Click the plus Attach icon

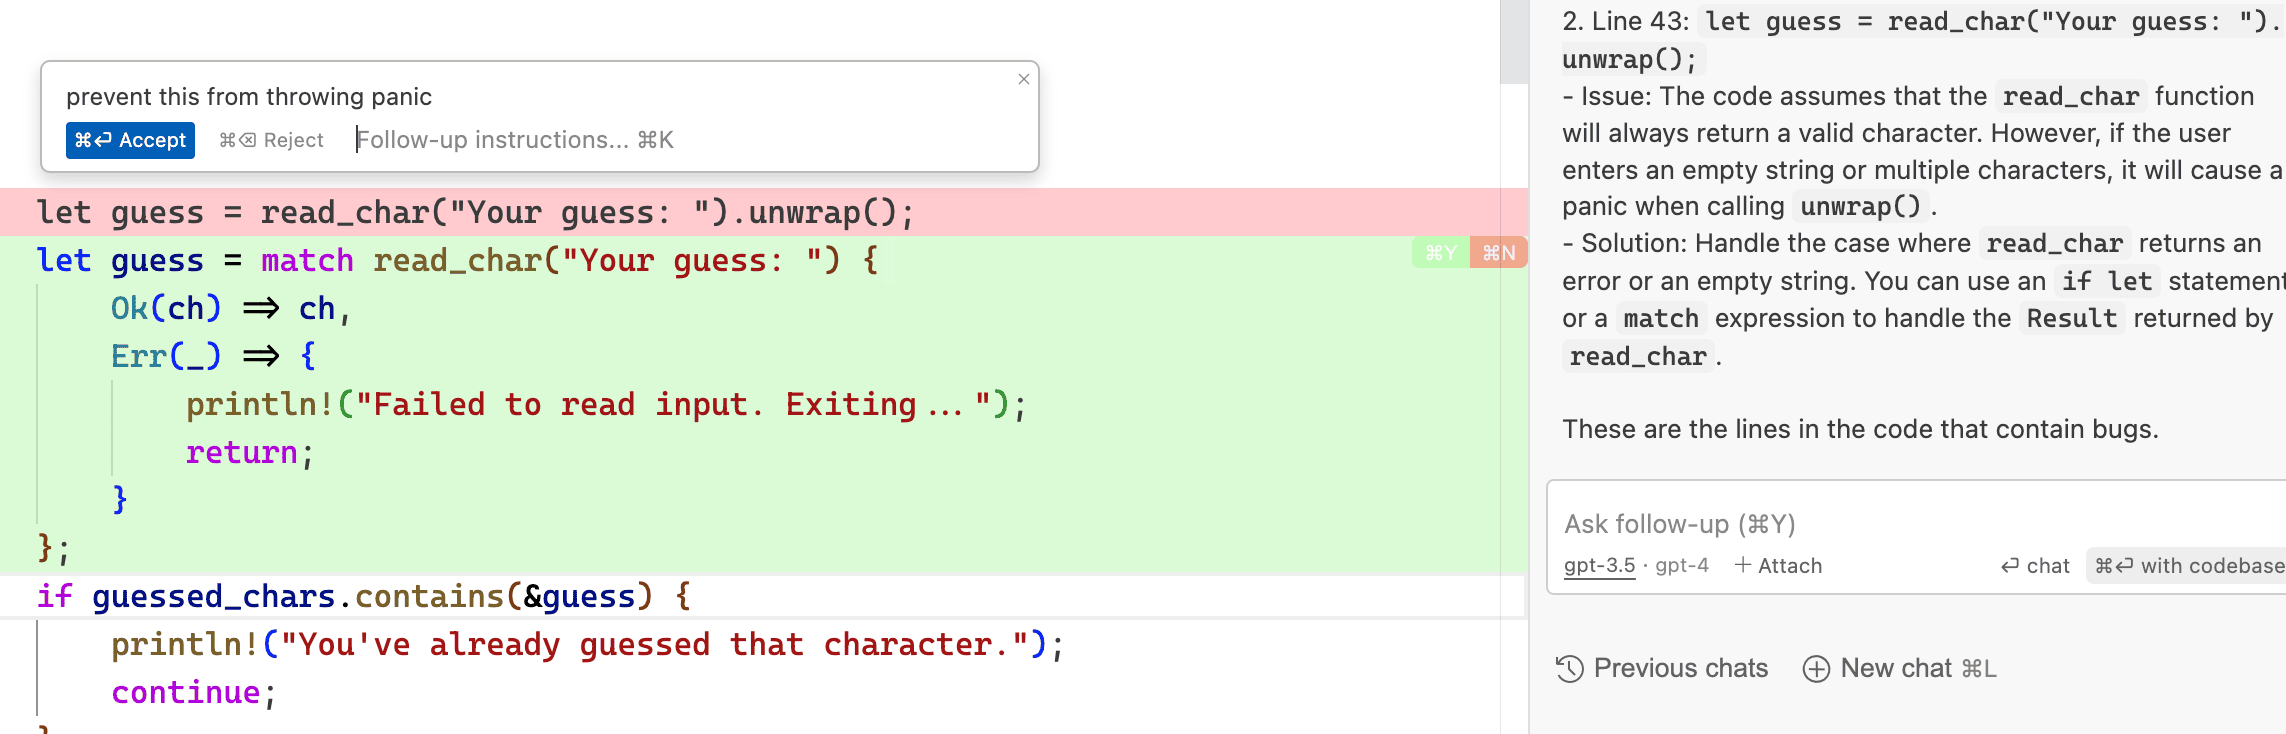coord(1743,565)
